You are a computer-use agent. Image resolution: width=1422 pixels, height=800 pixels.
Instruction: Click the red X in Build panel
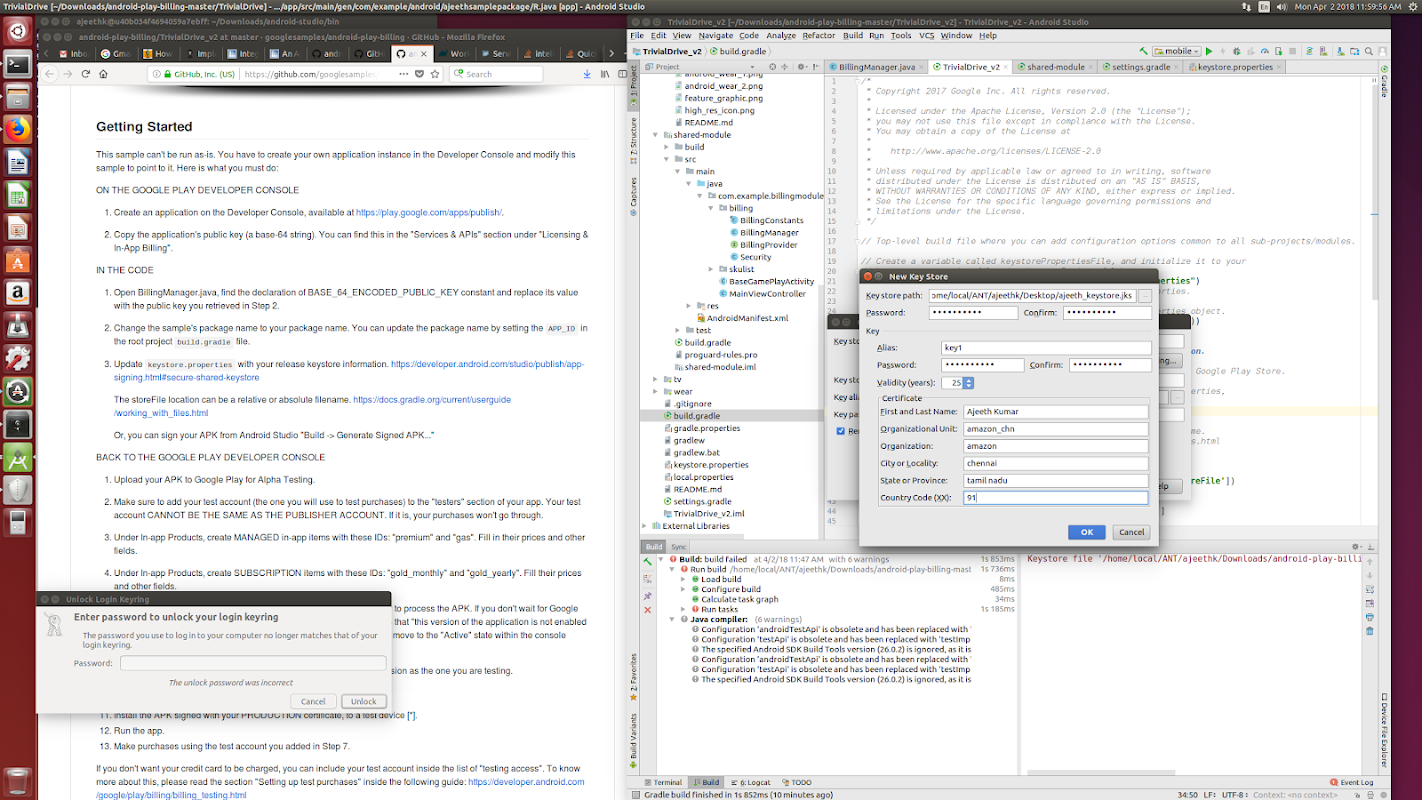tap(648, 610)
